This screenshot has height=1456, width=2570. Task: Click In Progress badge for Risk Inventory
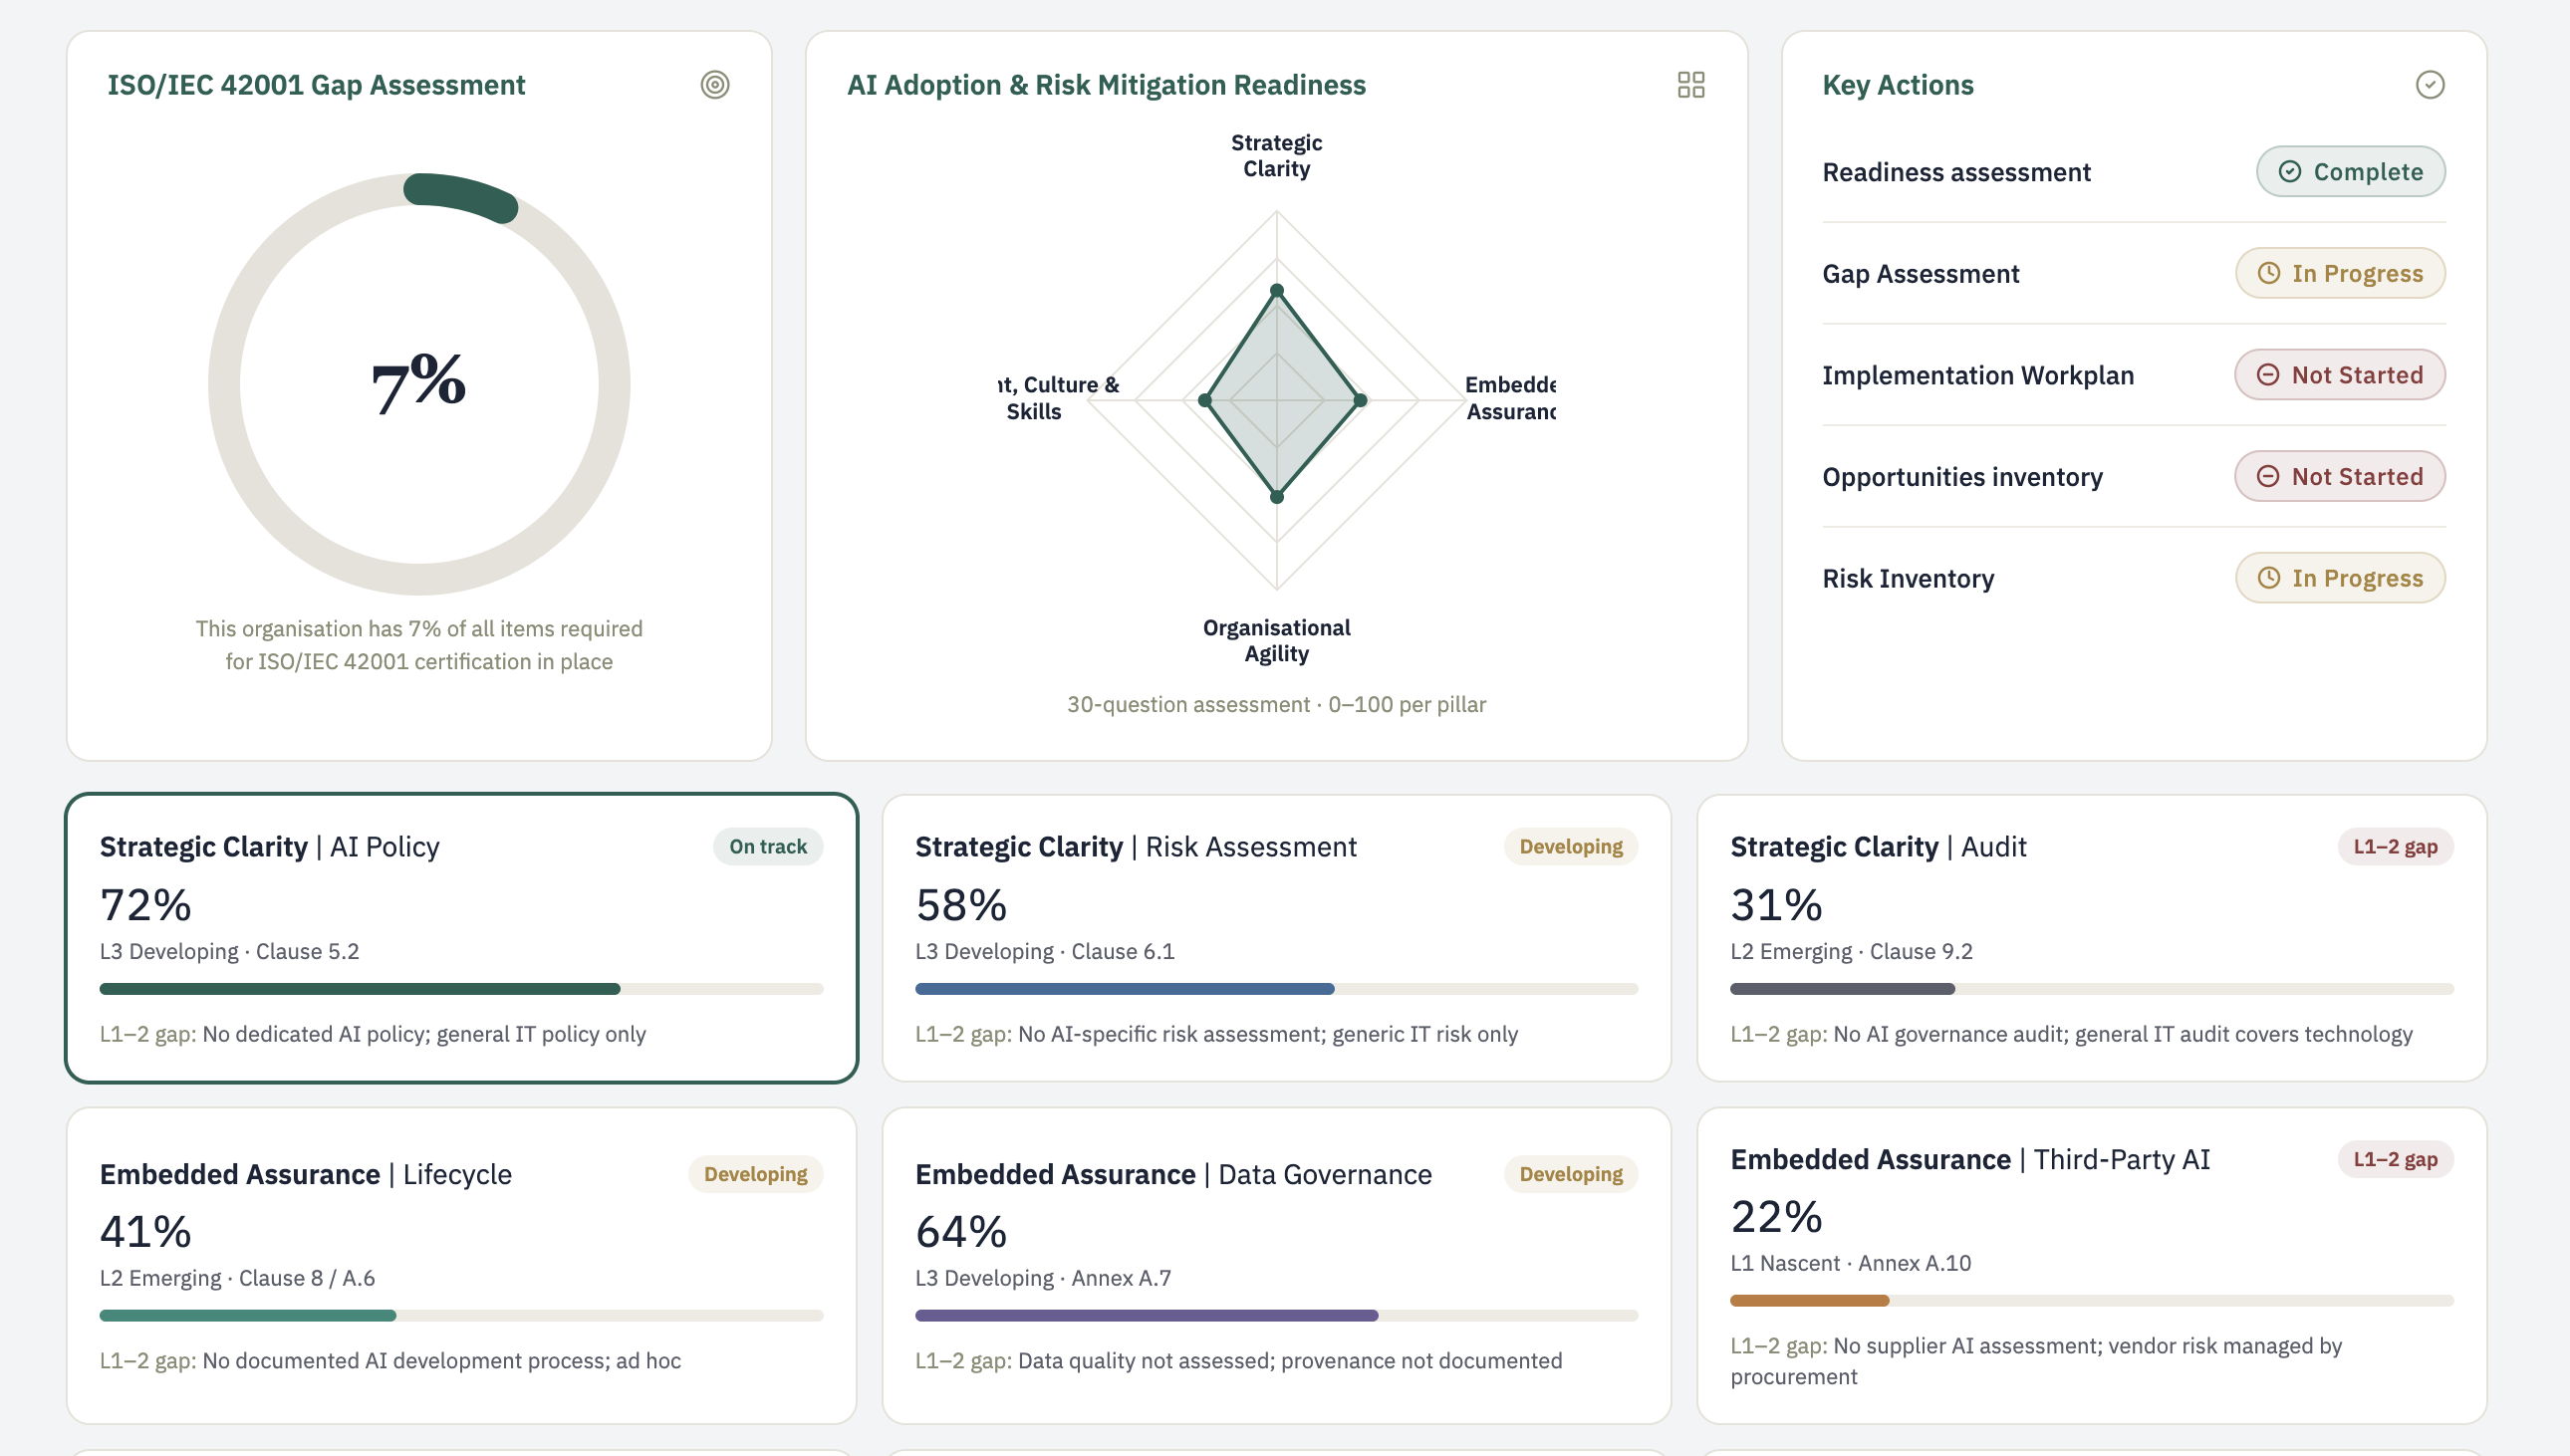[2340, 578]
